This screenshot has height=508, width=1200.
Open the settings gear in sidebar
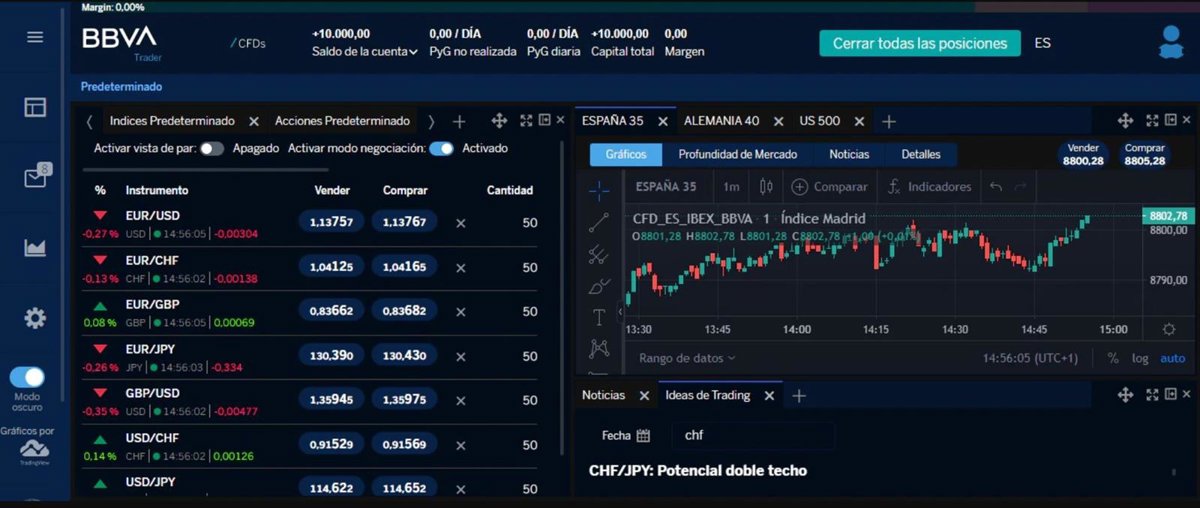(x=35, y=318)
